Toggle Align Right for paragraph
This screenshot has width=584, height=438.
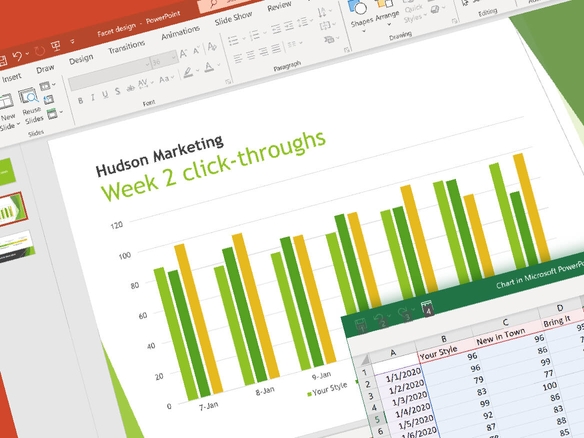pyautogui.click(x=263, y=52)
